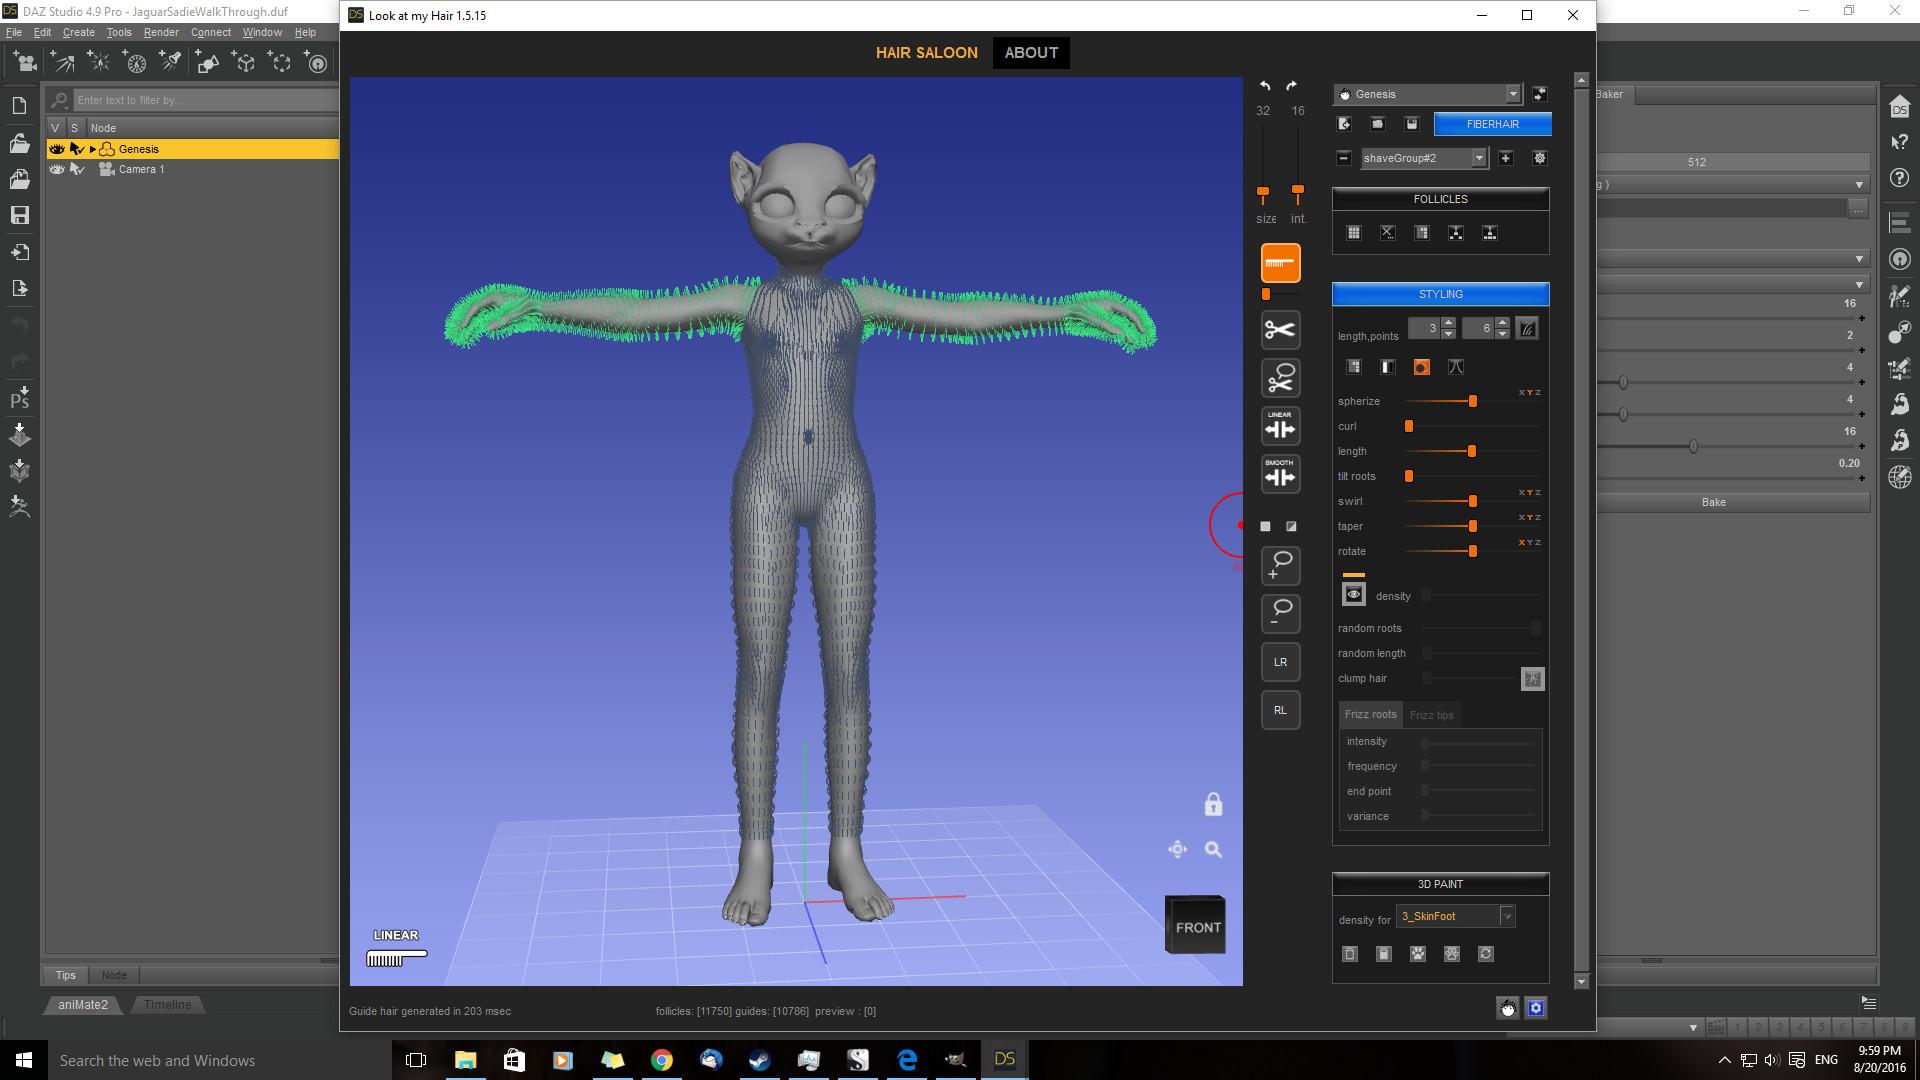
Task: Select the comb styling tool
Action: (x=1280, y=263)
